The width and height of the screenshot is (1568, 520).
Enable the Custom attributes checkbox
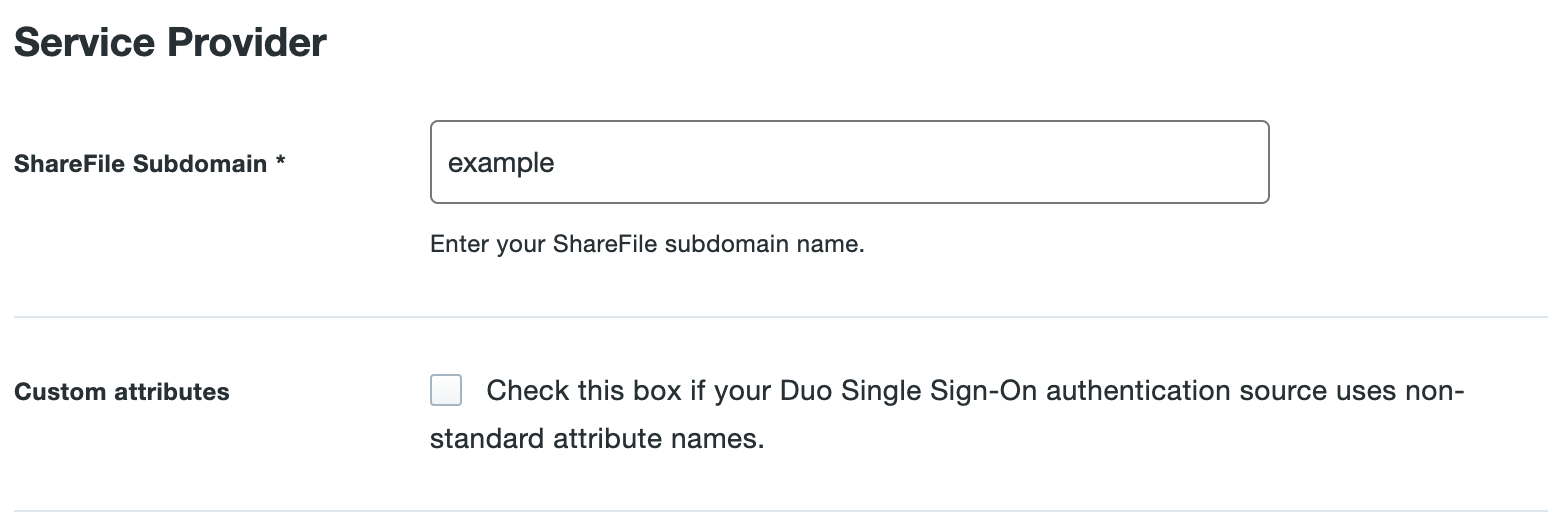(446, 390)
